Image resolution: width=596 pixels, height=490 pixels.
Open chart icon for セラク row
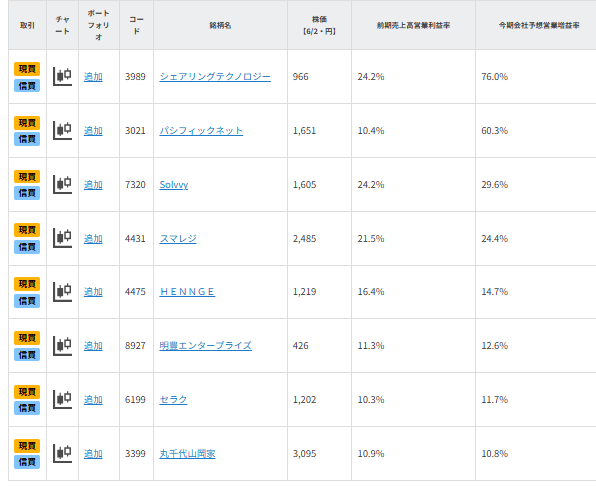click(x=62, y=400)
